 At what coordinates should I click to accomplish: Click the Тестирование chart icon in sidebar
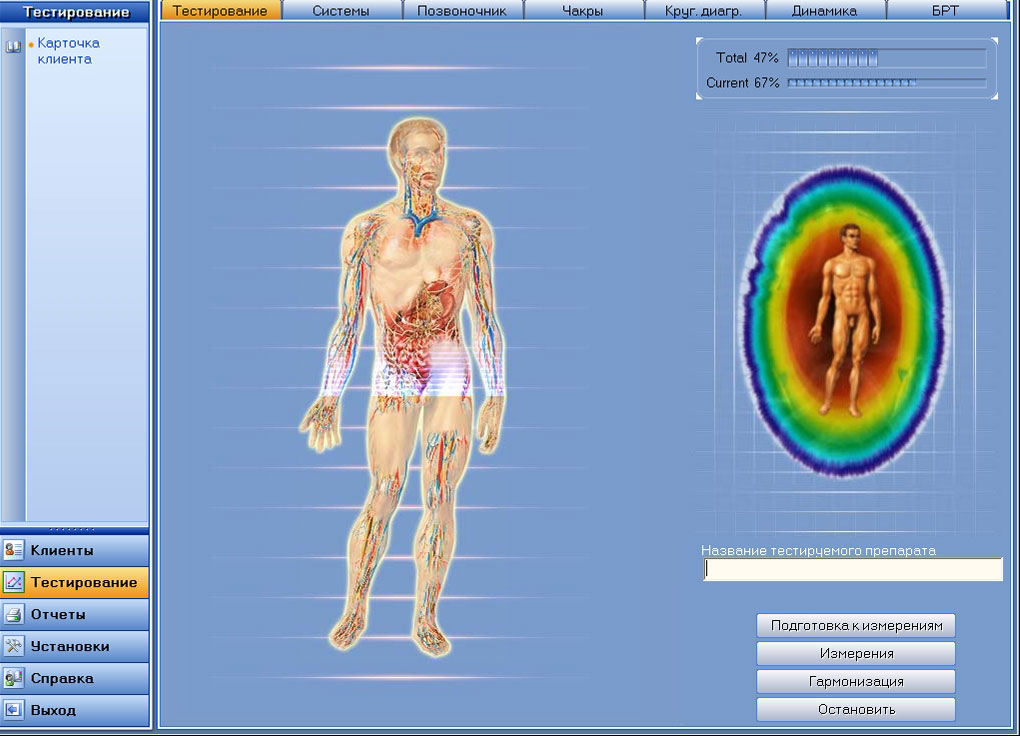click(13, 582)
